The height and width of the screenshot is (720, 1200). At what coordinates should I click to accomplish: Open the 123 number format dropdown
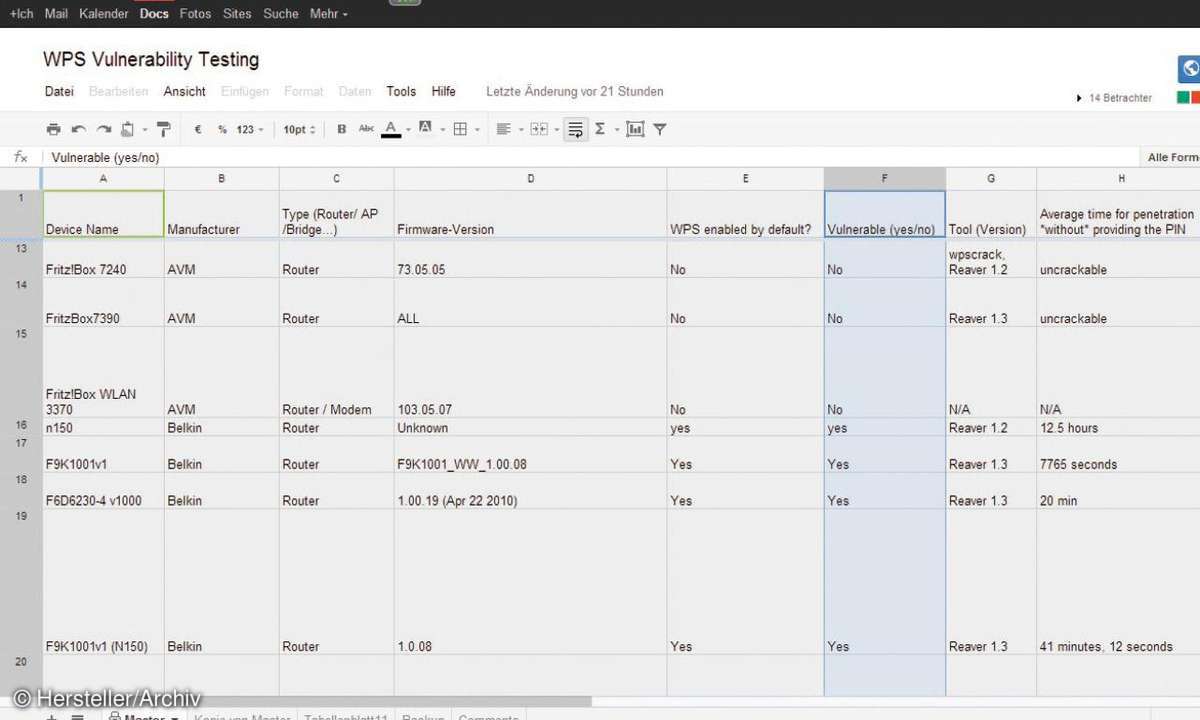(251, 129)
